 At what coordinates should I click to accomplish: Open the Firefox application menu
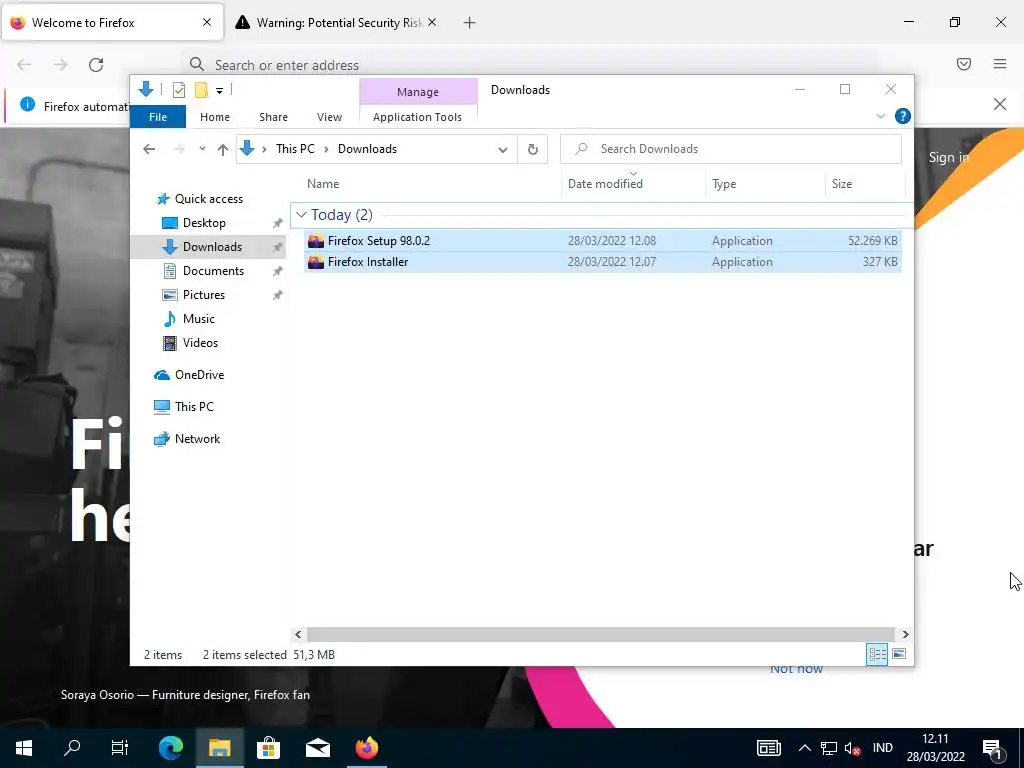[1000, 64]
